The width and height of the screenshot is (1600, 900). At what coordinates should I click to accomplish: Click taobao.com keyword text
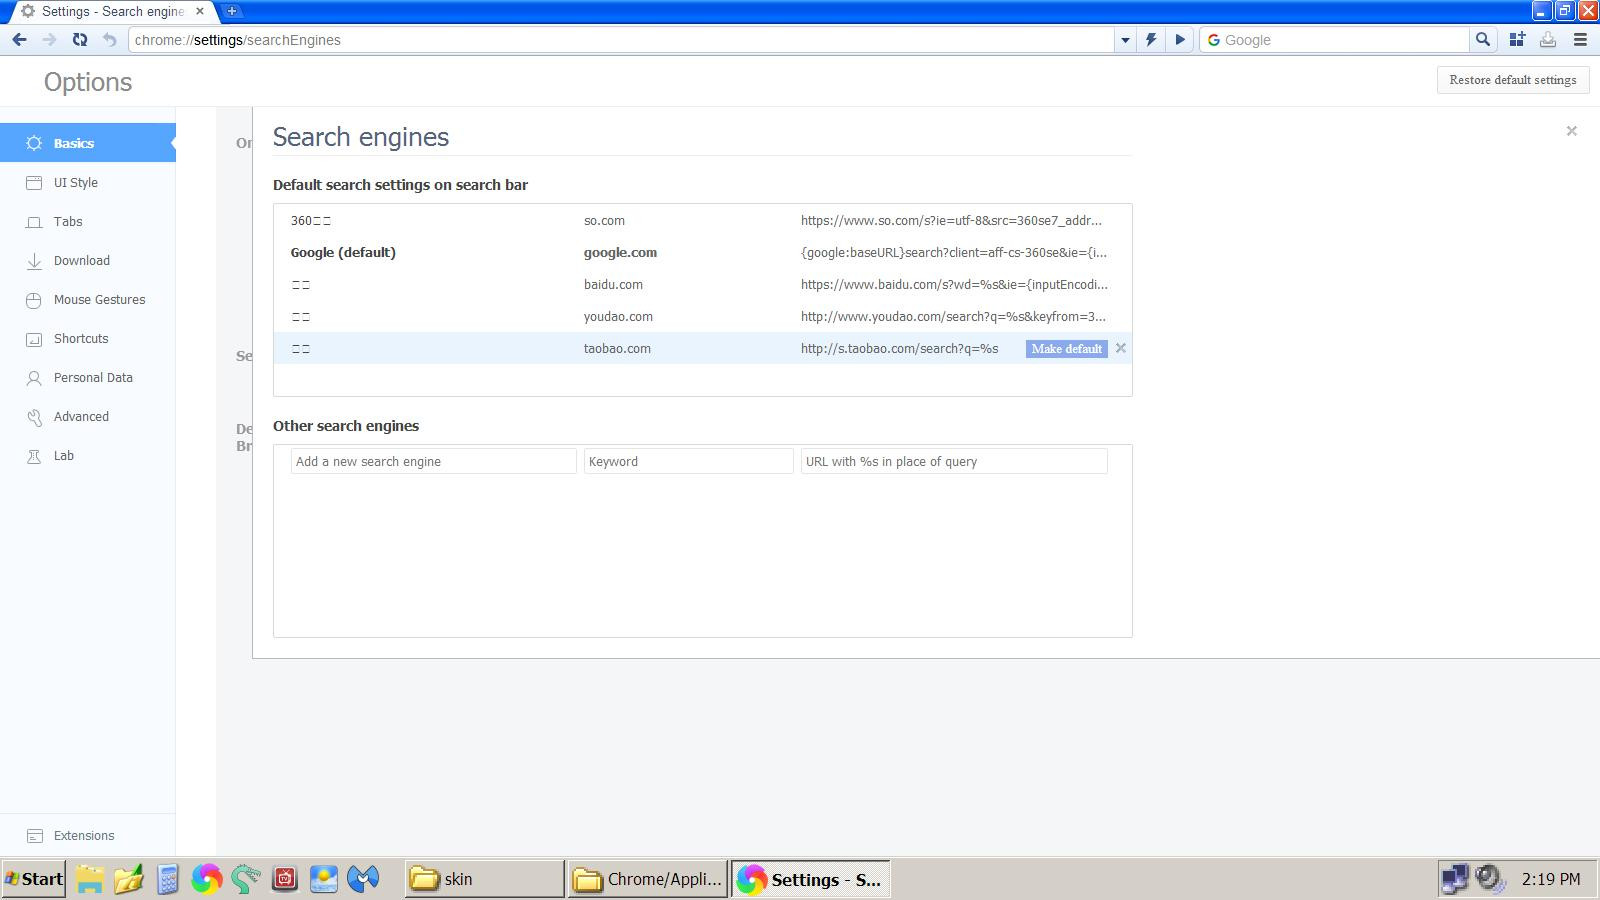click(617, 349)
